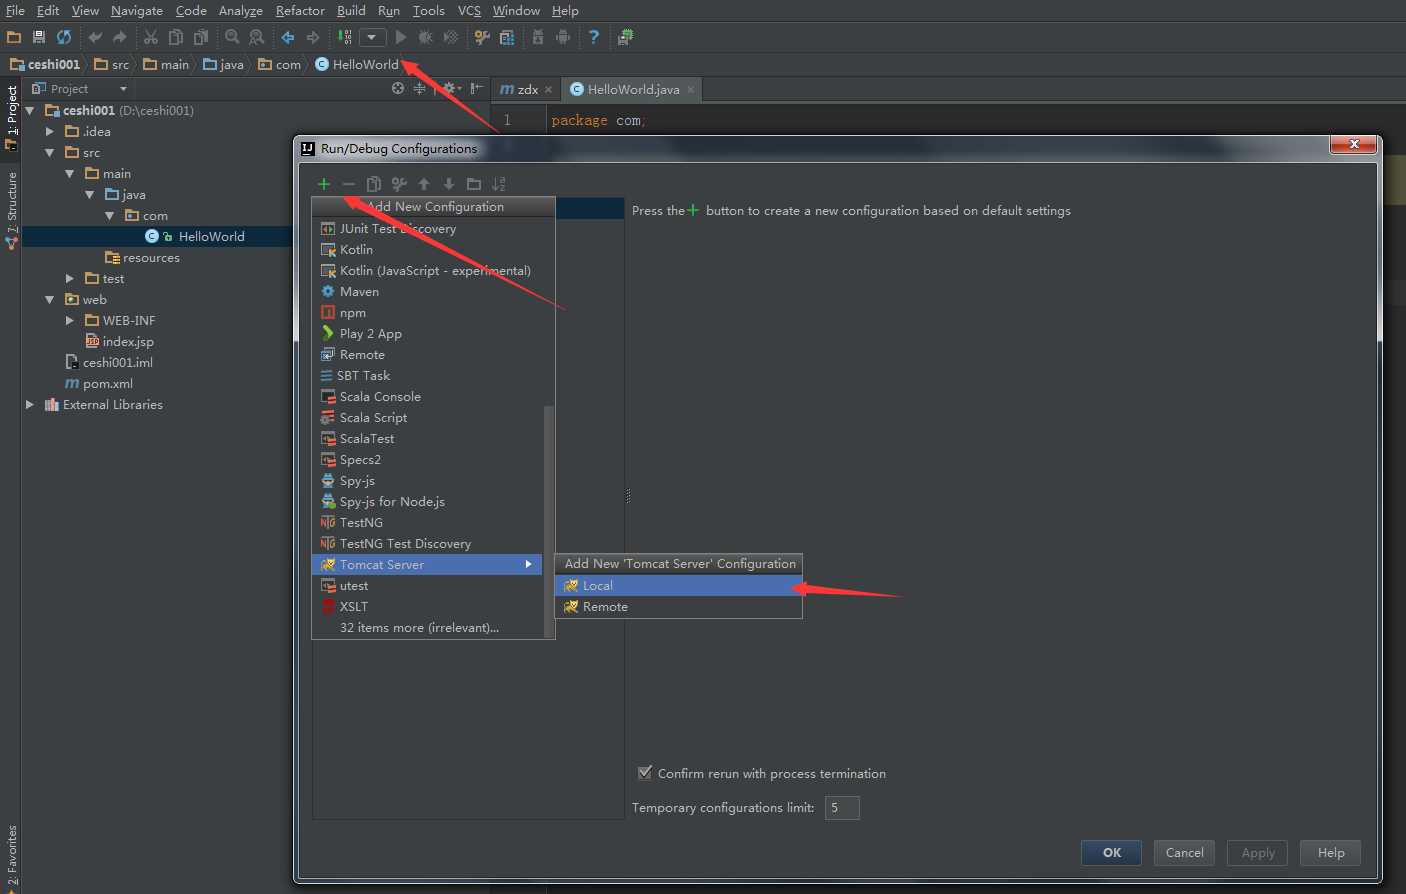1406x894 pixels.
Task: Click the Find magnifier icon
Action: [232, 37]
